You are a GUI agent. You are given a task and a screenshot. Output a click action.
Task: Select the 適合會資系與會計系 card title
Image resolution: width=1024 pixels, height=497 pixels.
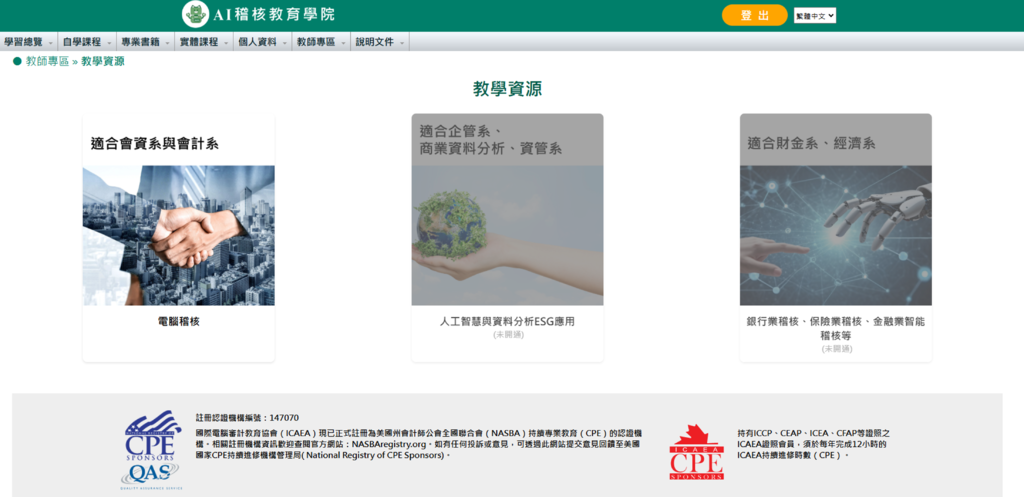pos(155,144)
